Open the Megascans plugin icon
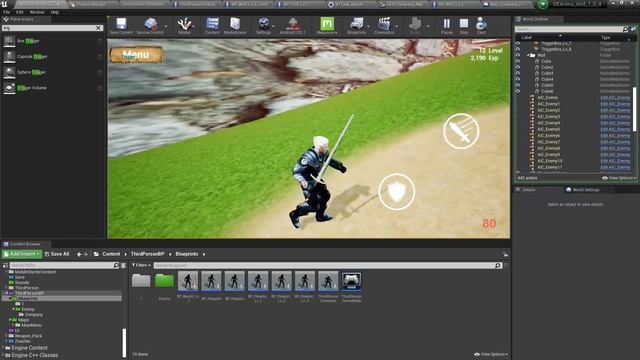 click(x=327, y=26)
